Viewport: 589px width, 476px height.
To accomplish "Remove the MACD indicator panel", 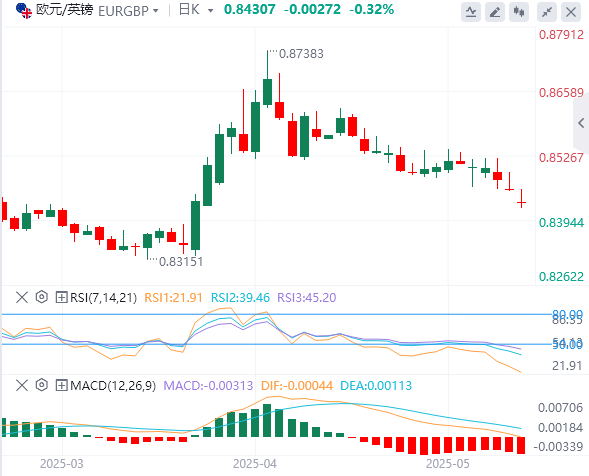I will coord(22,385).
